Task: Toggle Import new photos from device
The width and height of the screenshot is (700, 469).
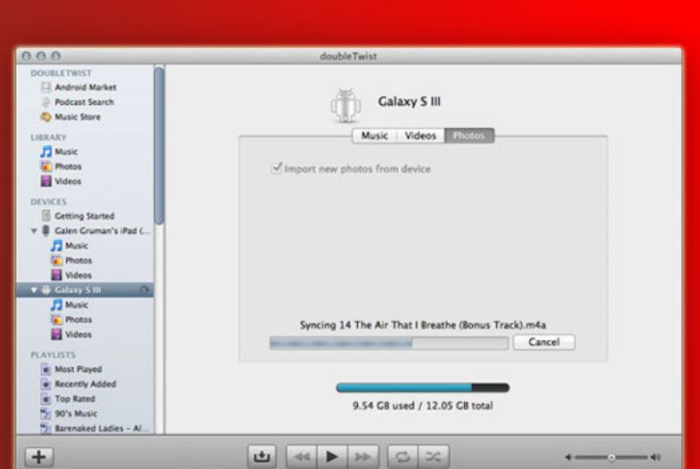Action: 276,167
